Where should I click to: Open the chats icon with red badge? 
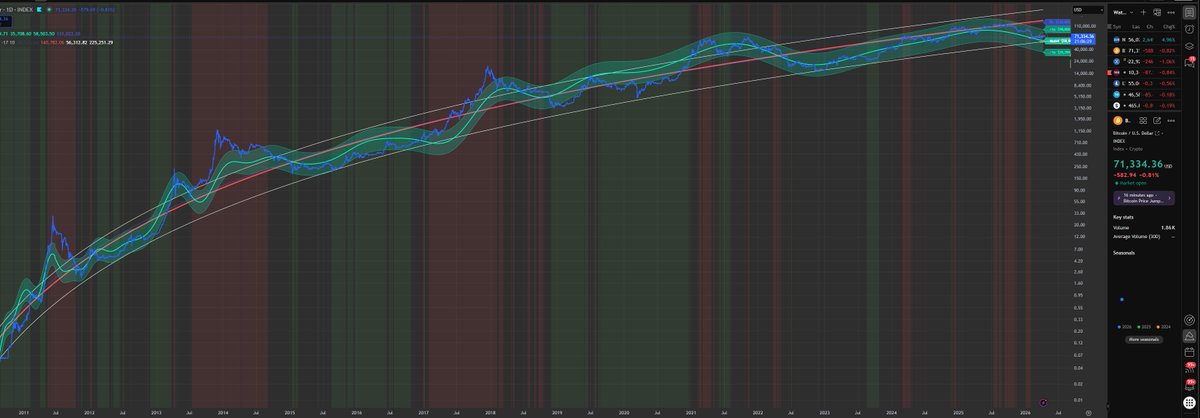pos(1189,62)
